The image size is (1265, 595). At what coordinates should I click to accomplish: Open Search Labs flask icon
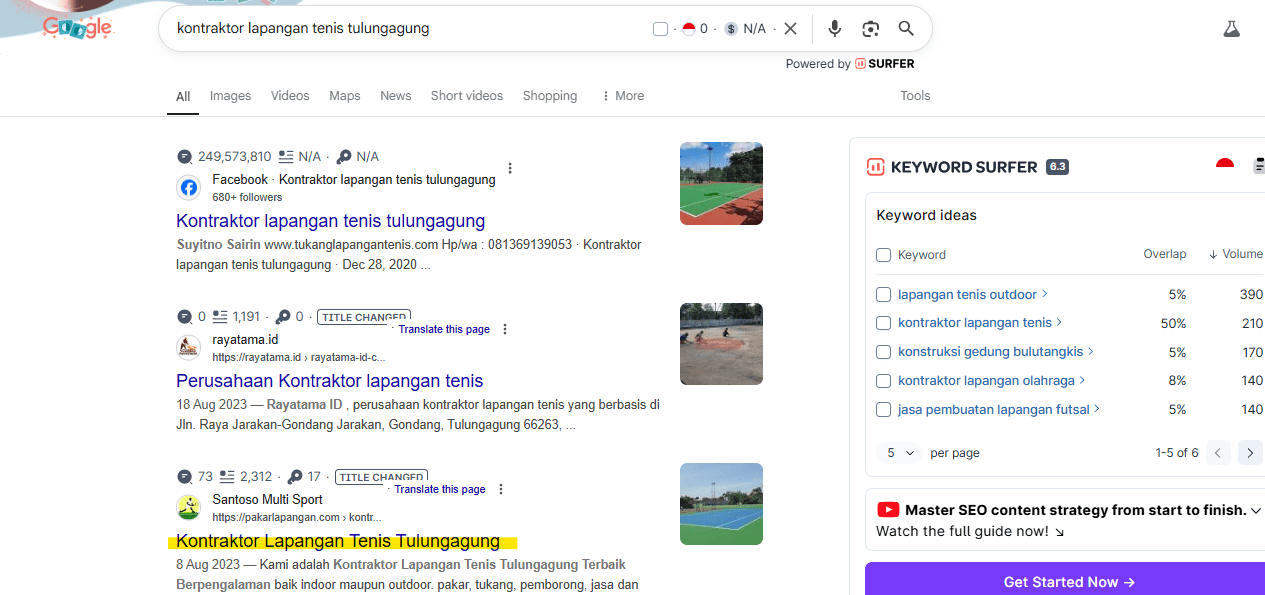(x=1231, y=29)
